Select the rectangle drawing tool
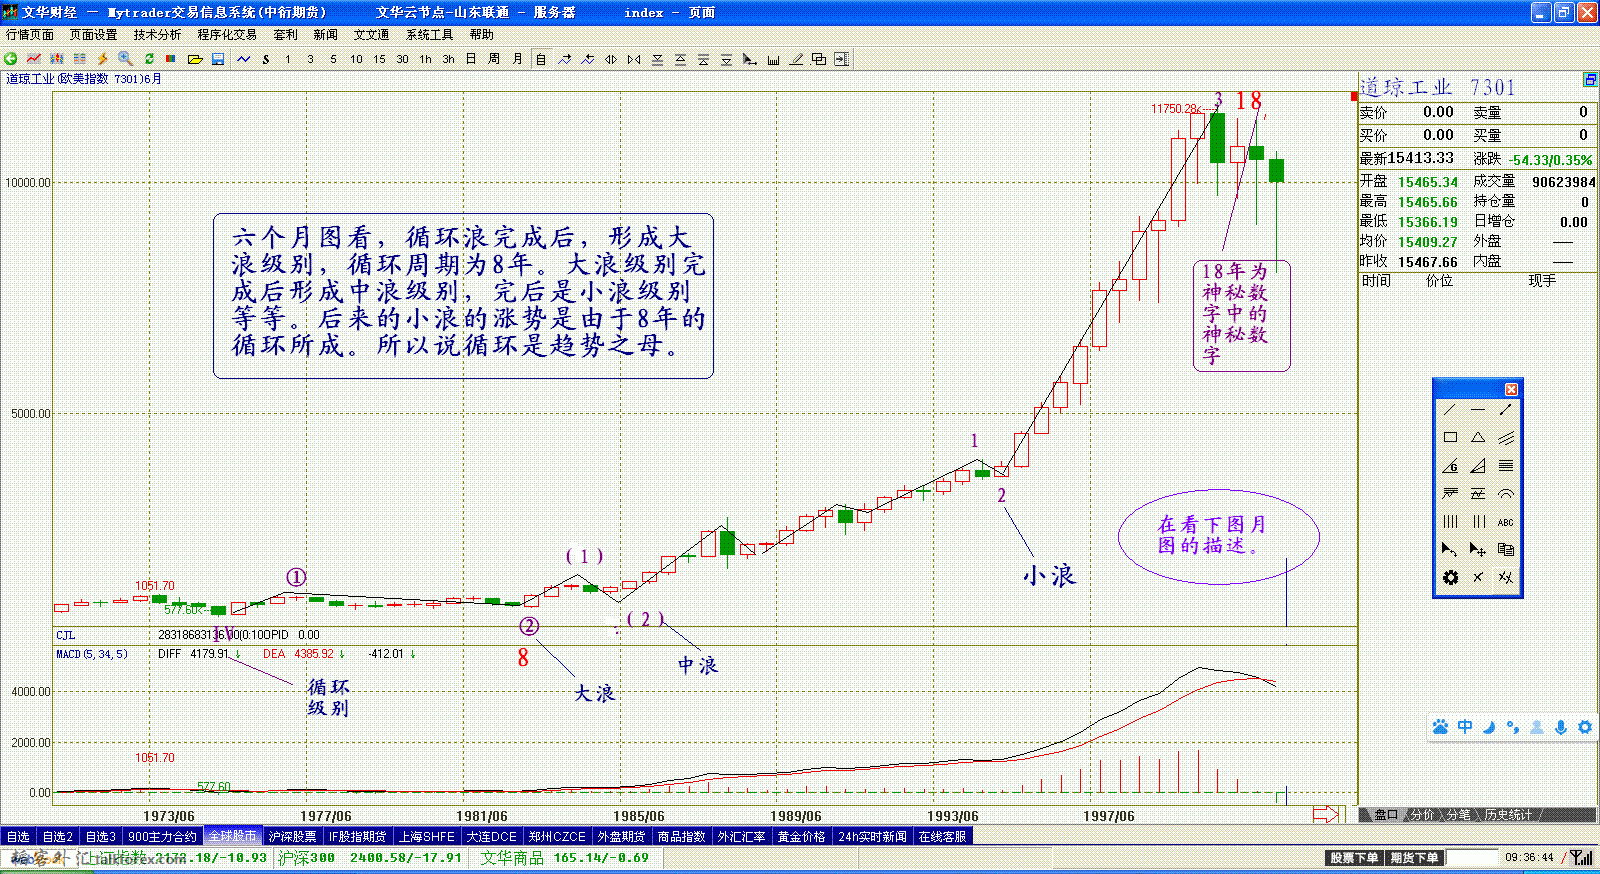 point(1450,438)
